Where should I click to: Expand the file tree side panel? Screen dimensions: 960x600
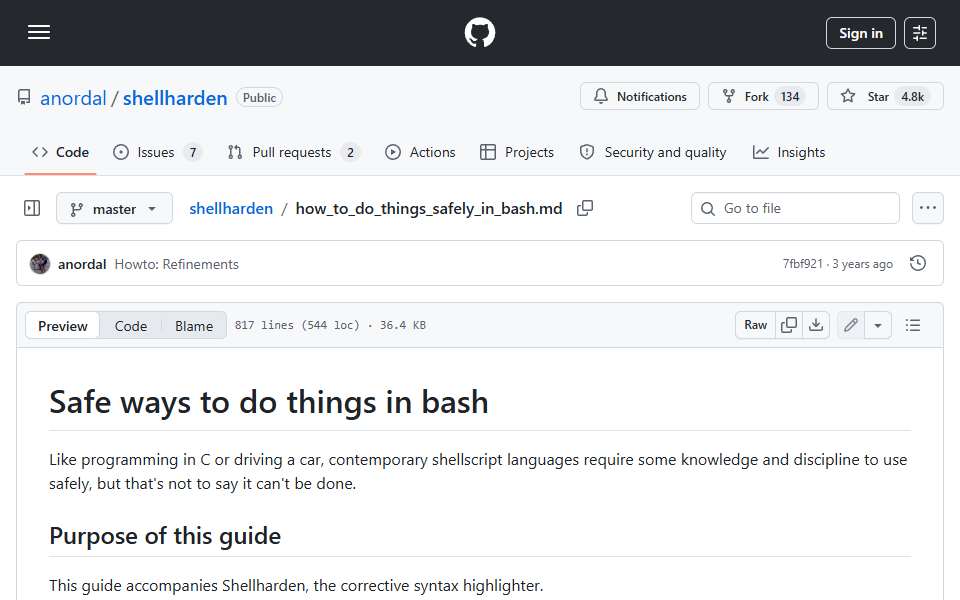click(x=32, y=208)
